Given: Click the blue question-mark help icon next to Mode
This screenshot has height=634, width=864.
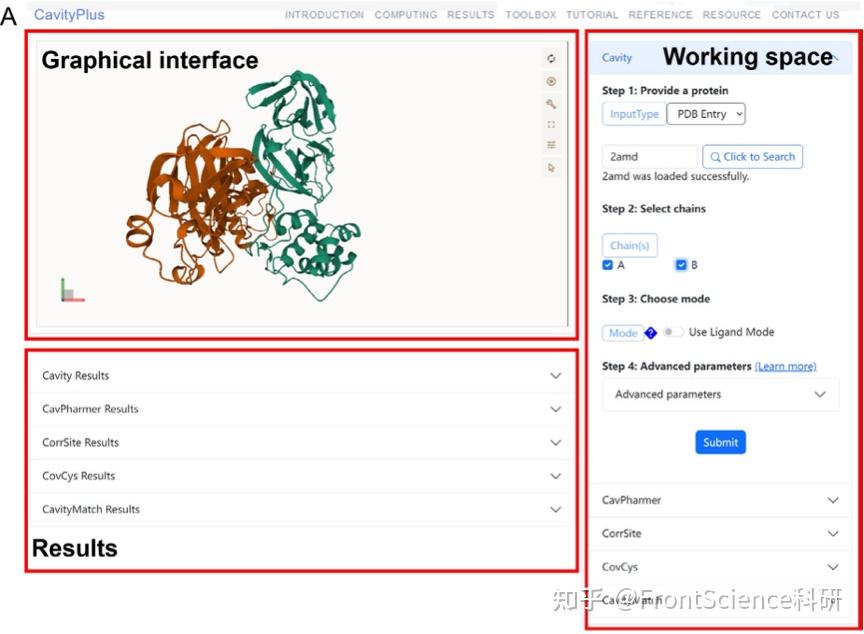Looking at the screenshot, I should pyautogui.click(x=651, y=333).
